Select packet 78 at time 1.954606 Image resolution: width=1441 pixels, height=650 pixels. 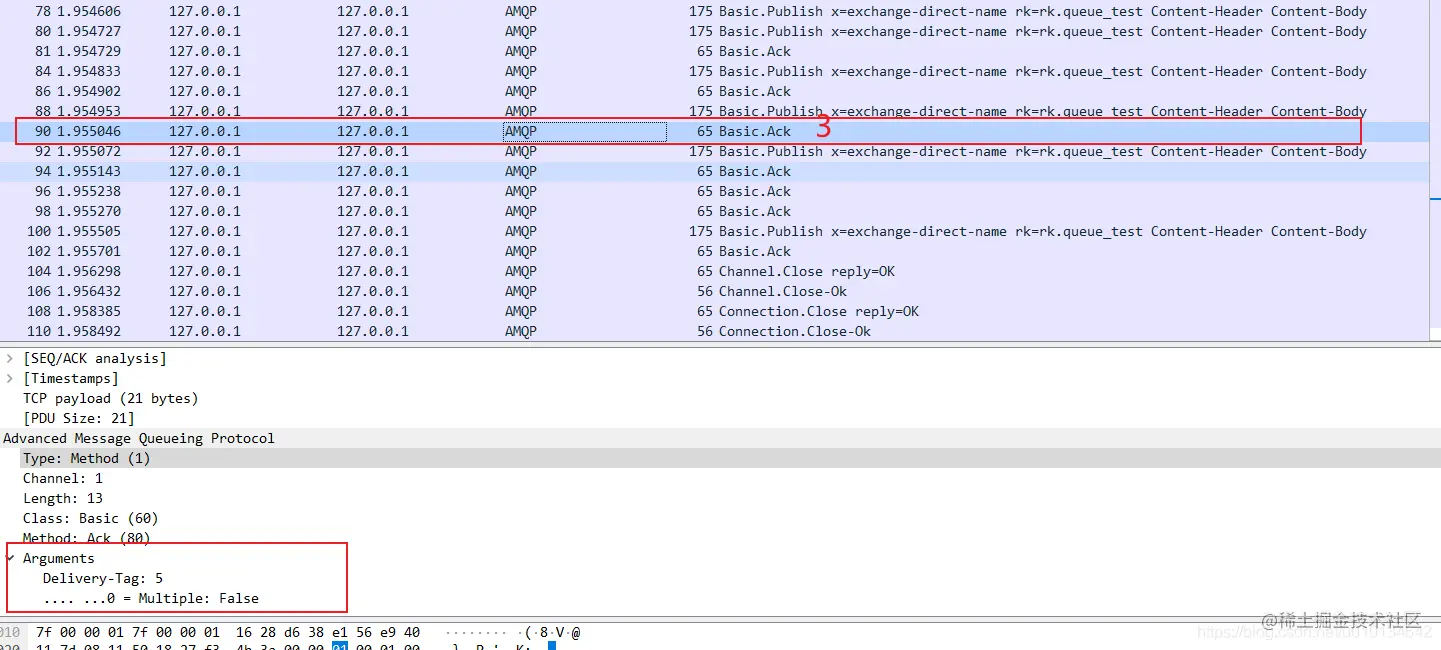[714, 11]
